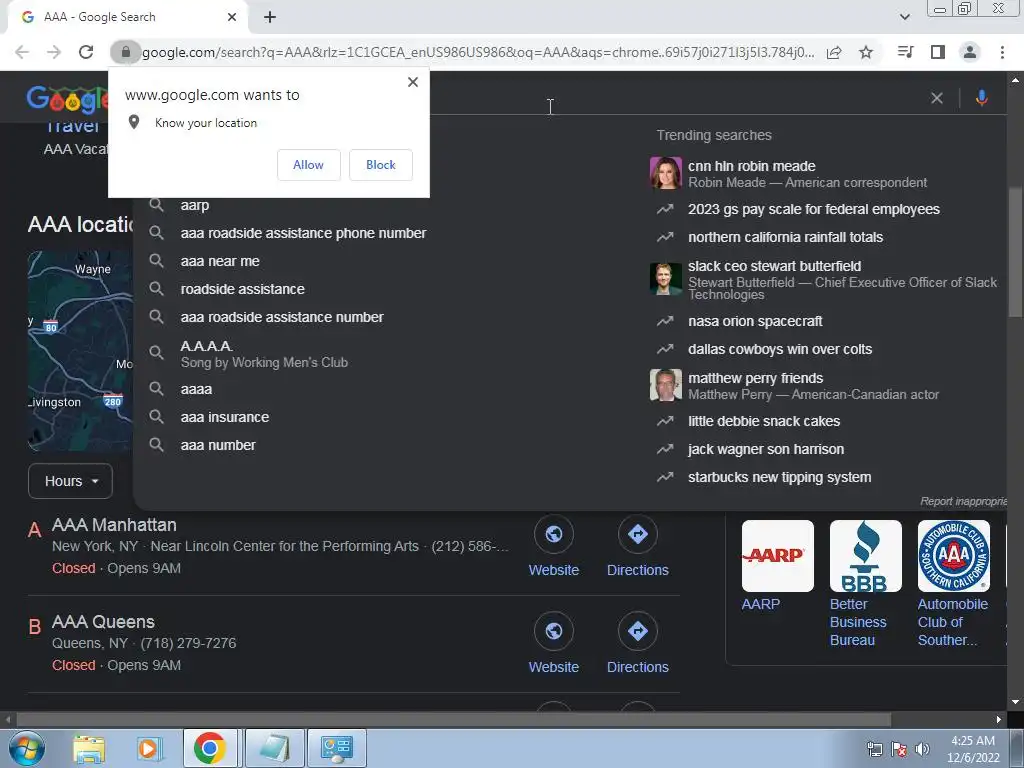
Task: Open Better Business Bureau card
Action: point(865,583)
